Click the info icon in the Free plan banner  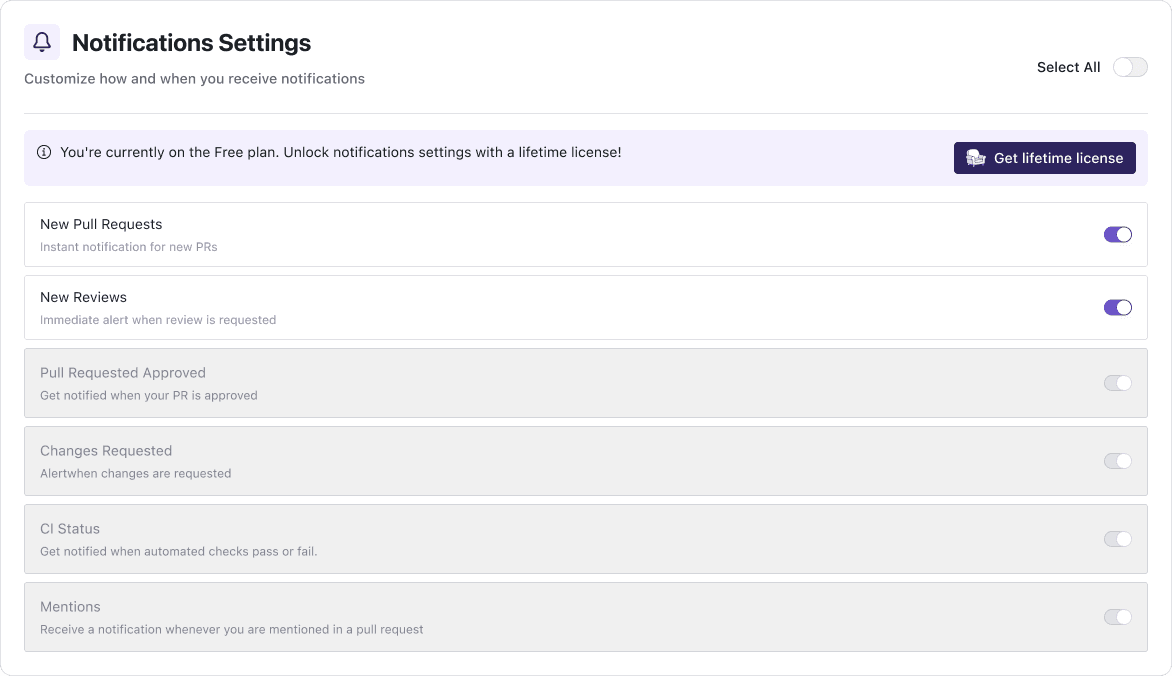(x=44, y=152)
